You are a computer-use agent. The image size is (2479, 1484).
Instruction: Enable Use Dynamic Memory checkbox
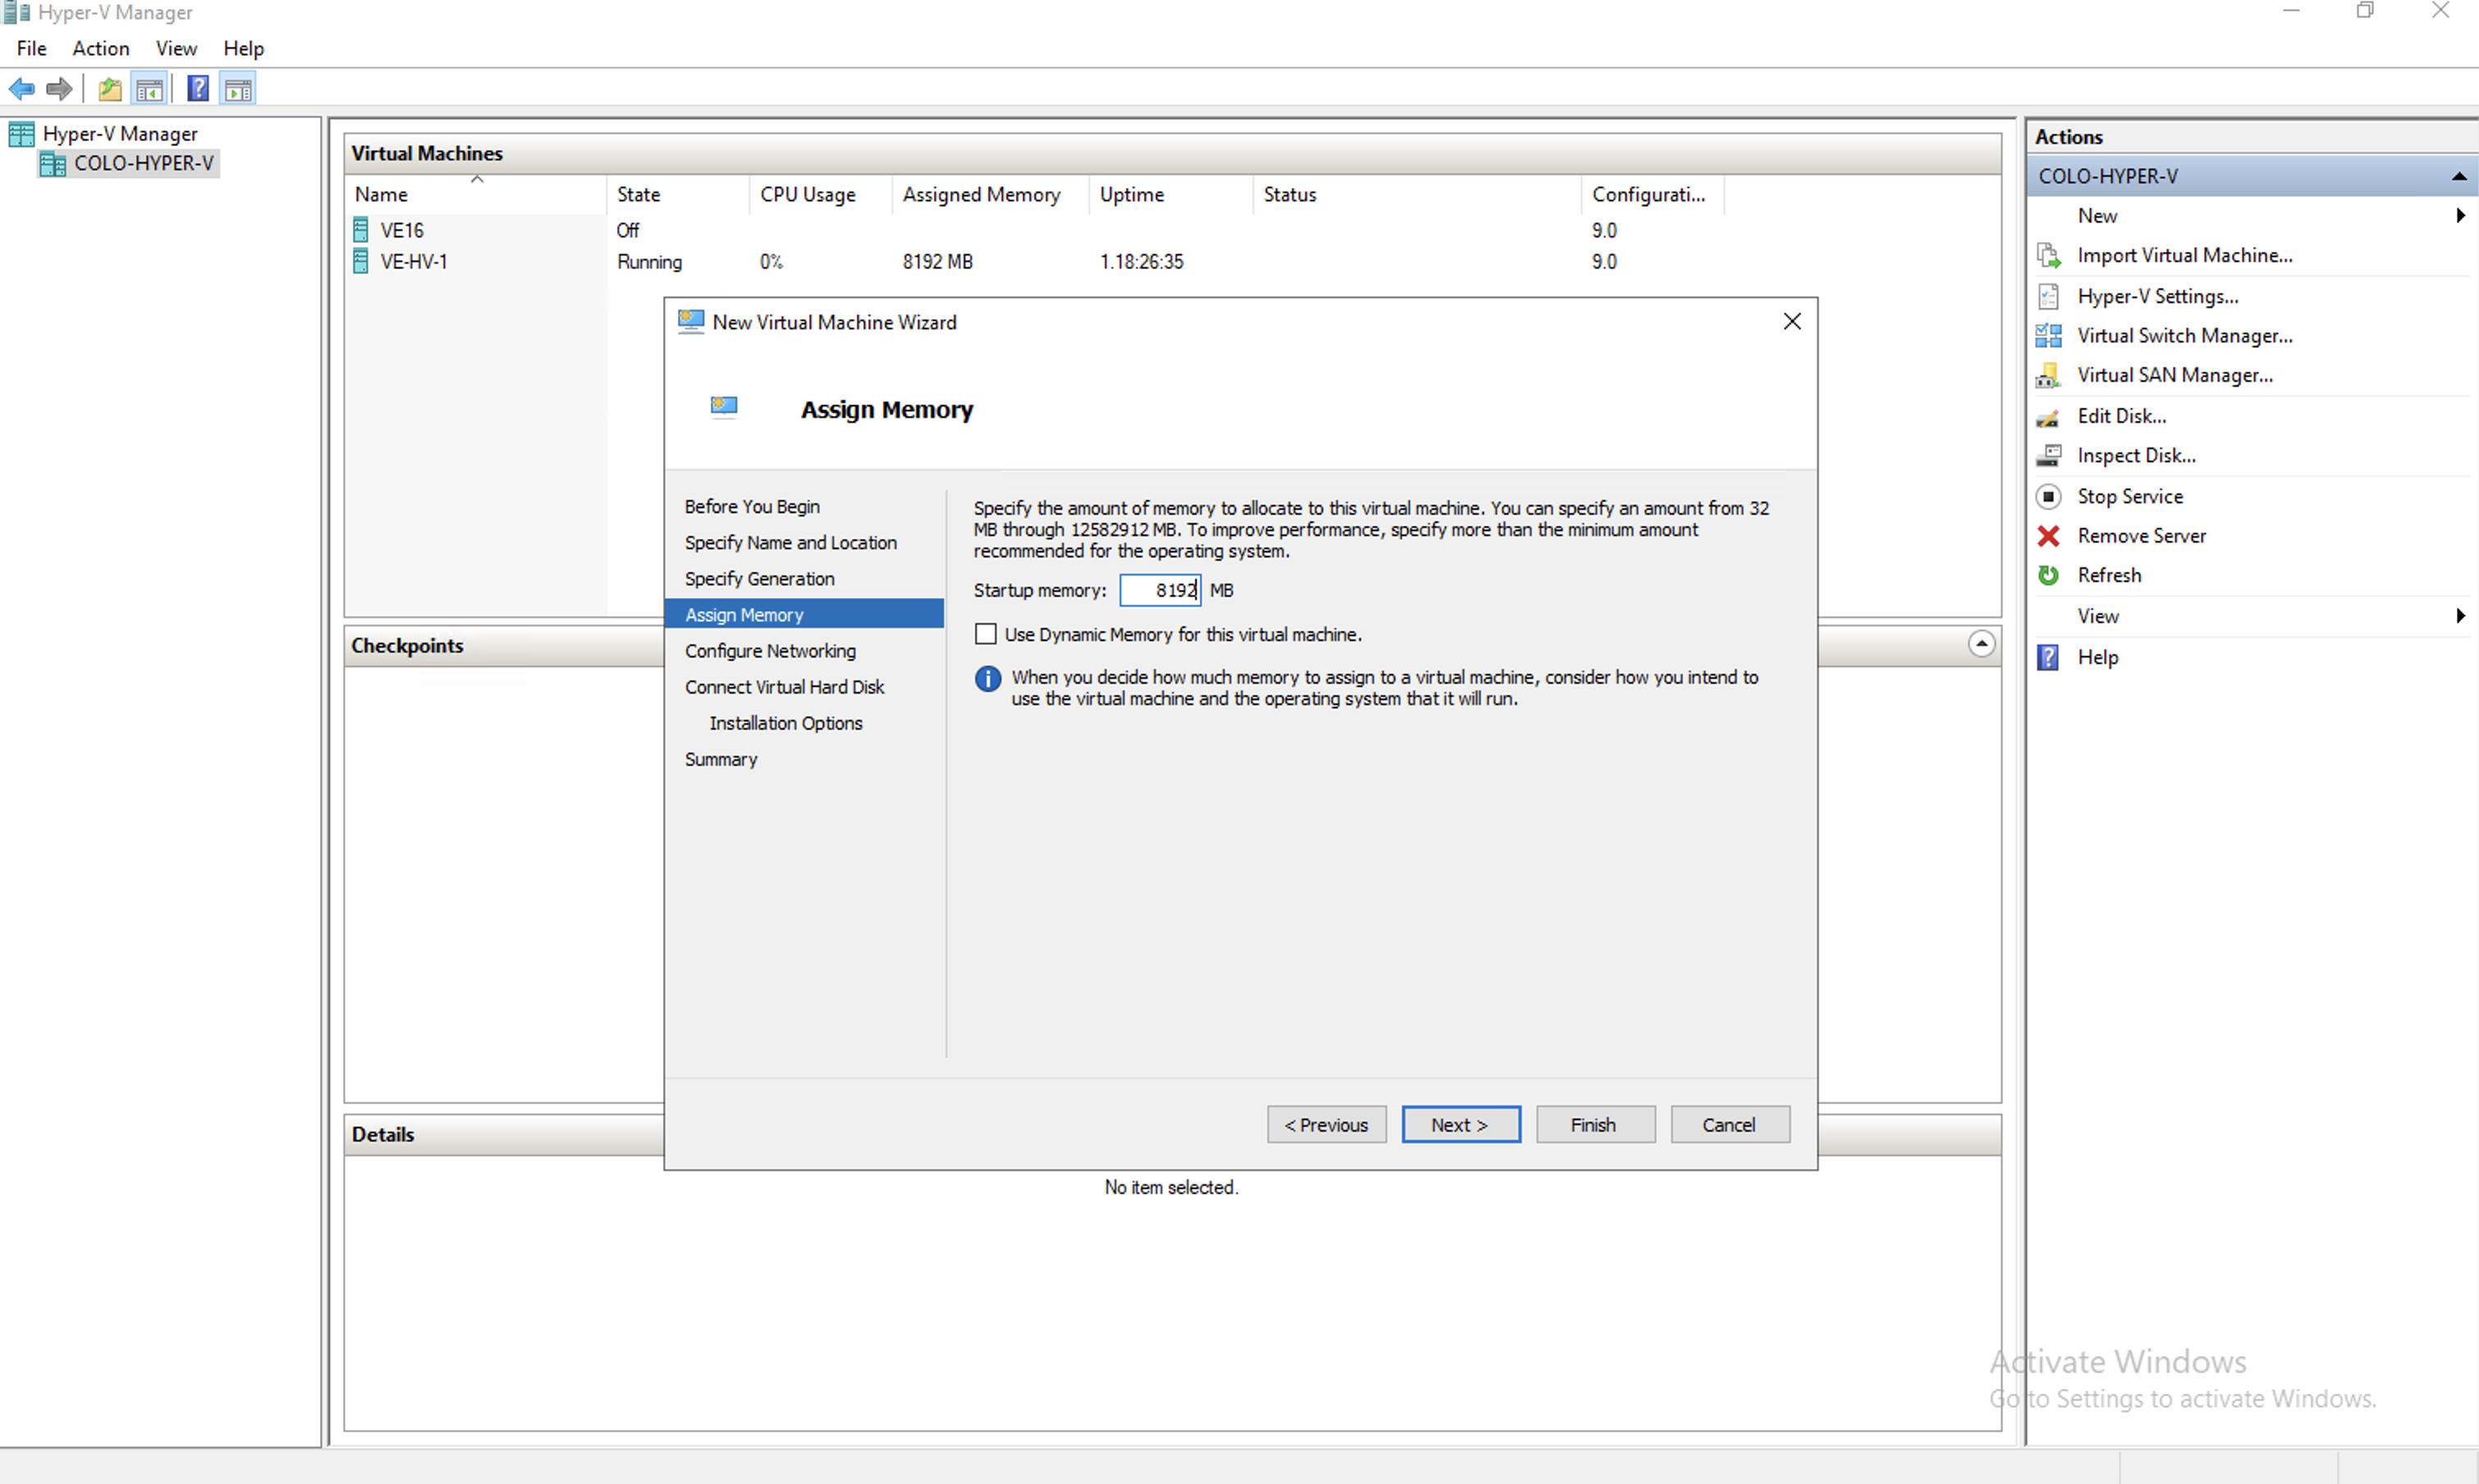coord(986,634)
